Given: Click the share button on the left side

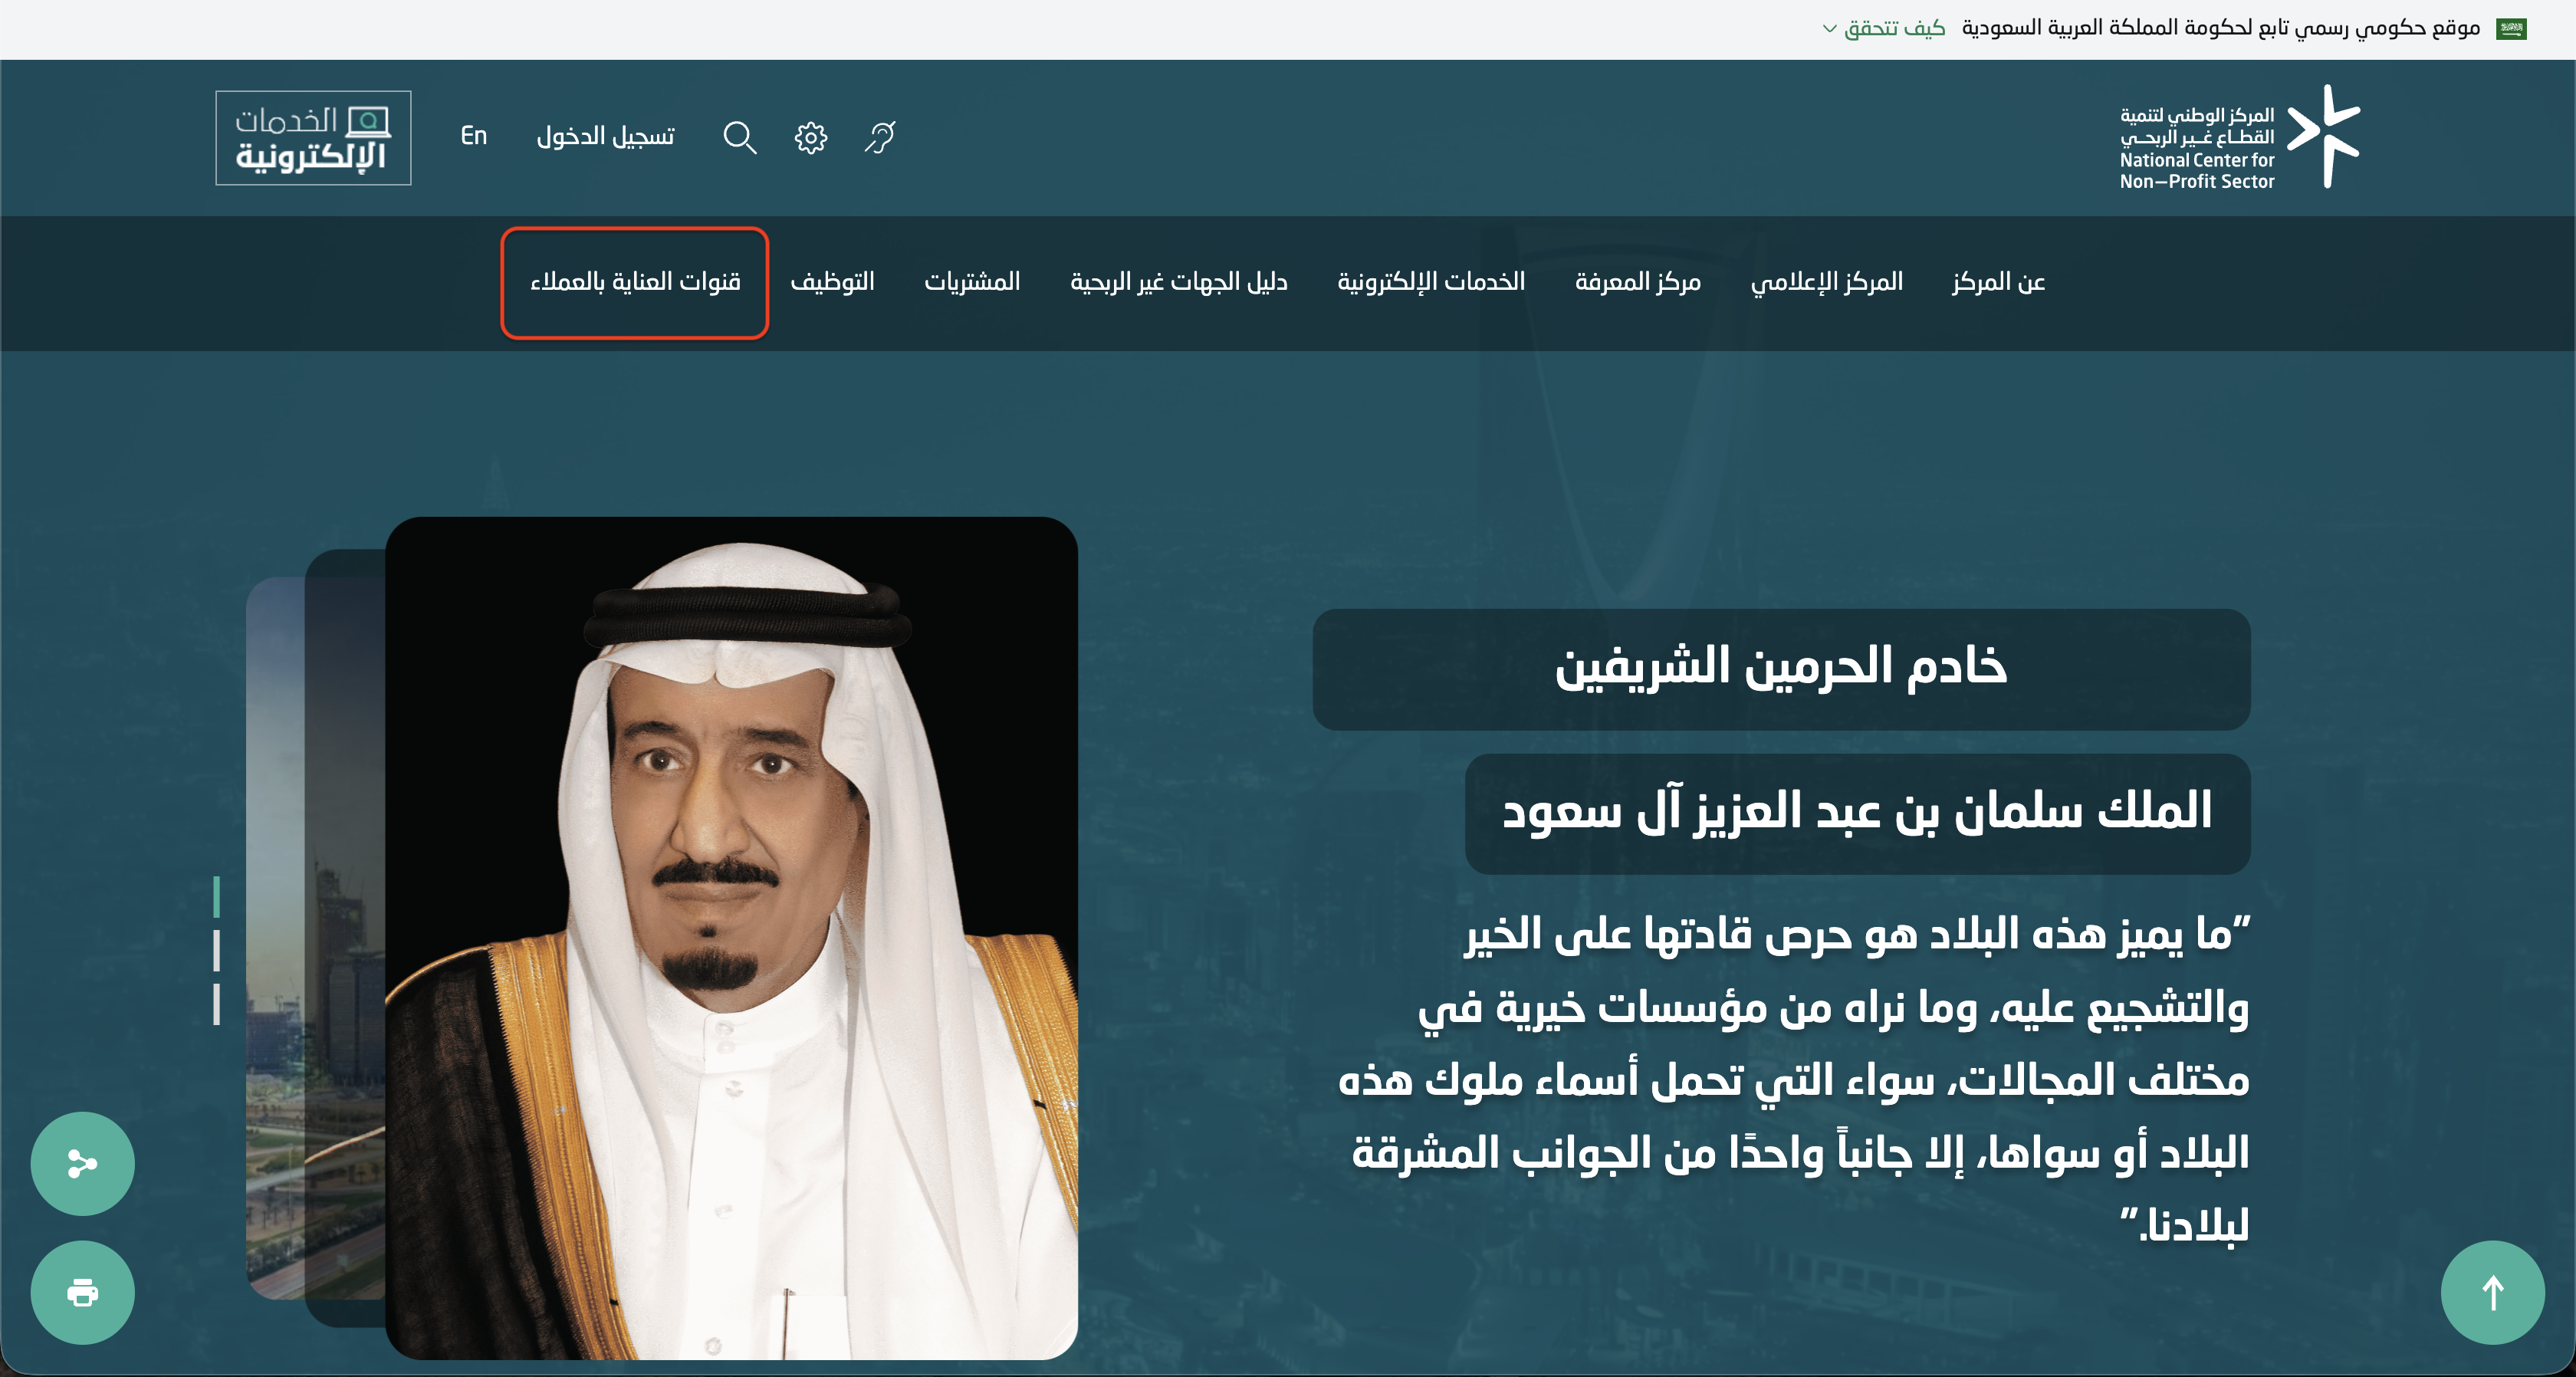Looking at the screenshot, I should [82, 1163].
